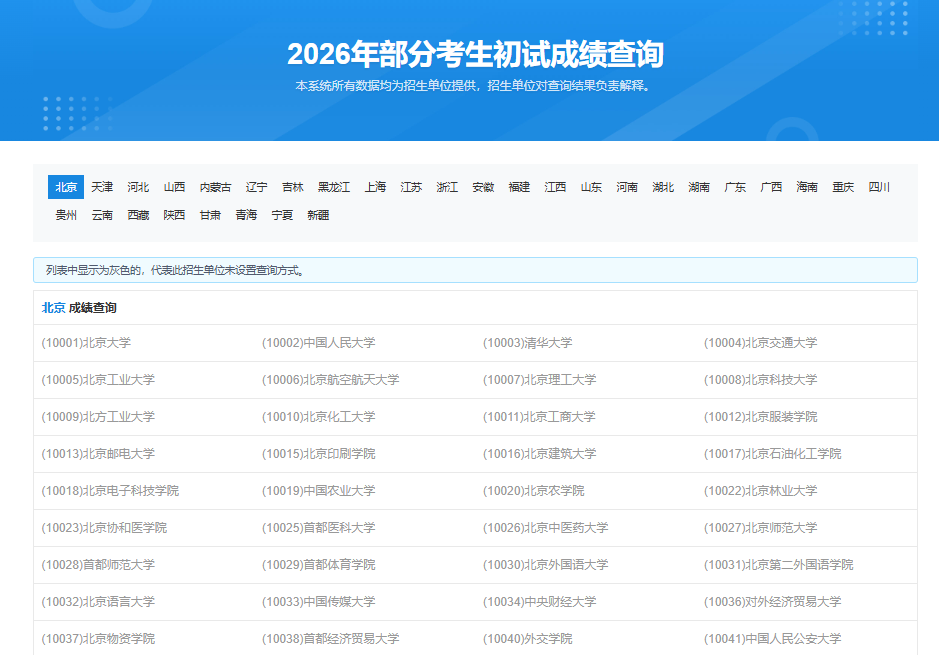
Task: Select the 上海 province tab
Action: [x=375, y=186]
